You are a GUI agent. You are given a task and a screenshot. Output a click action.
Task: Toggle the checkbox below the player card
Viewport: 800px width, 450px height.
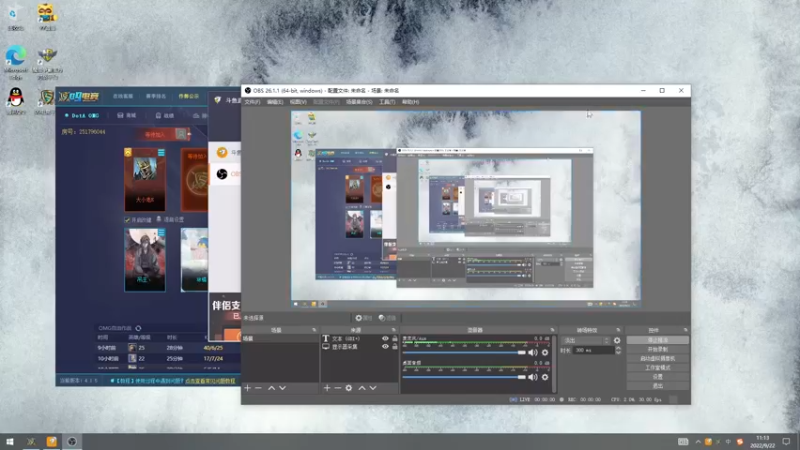click(x=127, y=220)
